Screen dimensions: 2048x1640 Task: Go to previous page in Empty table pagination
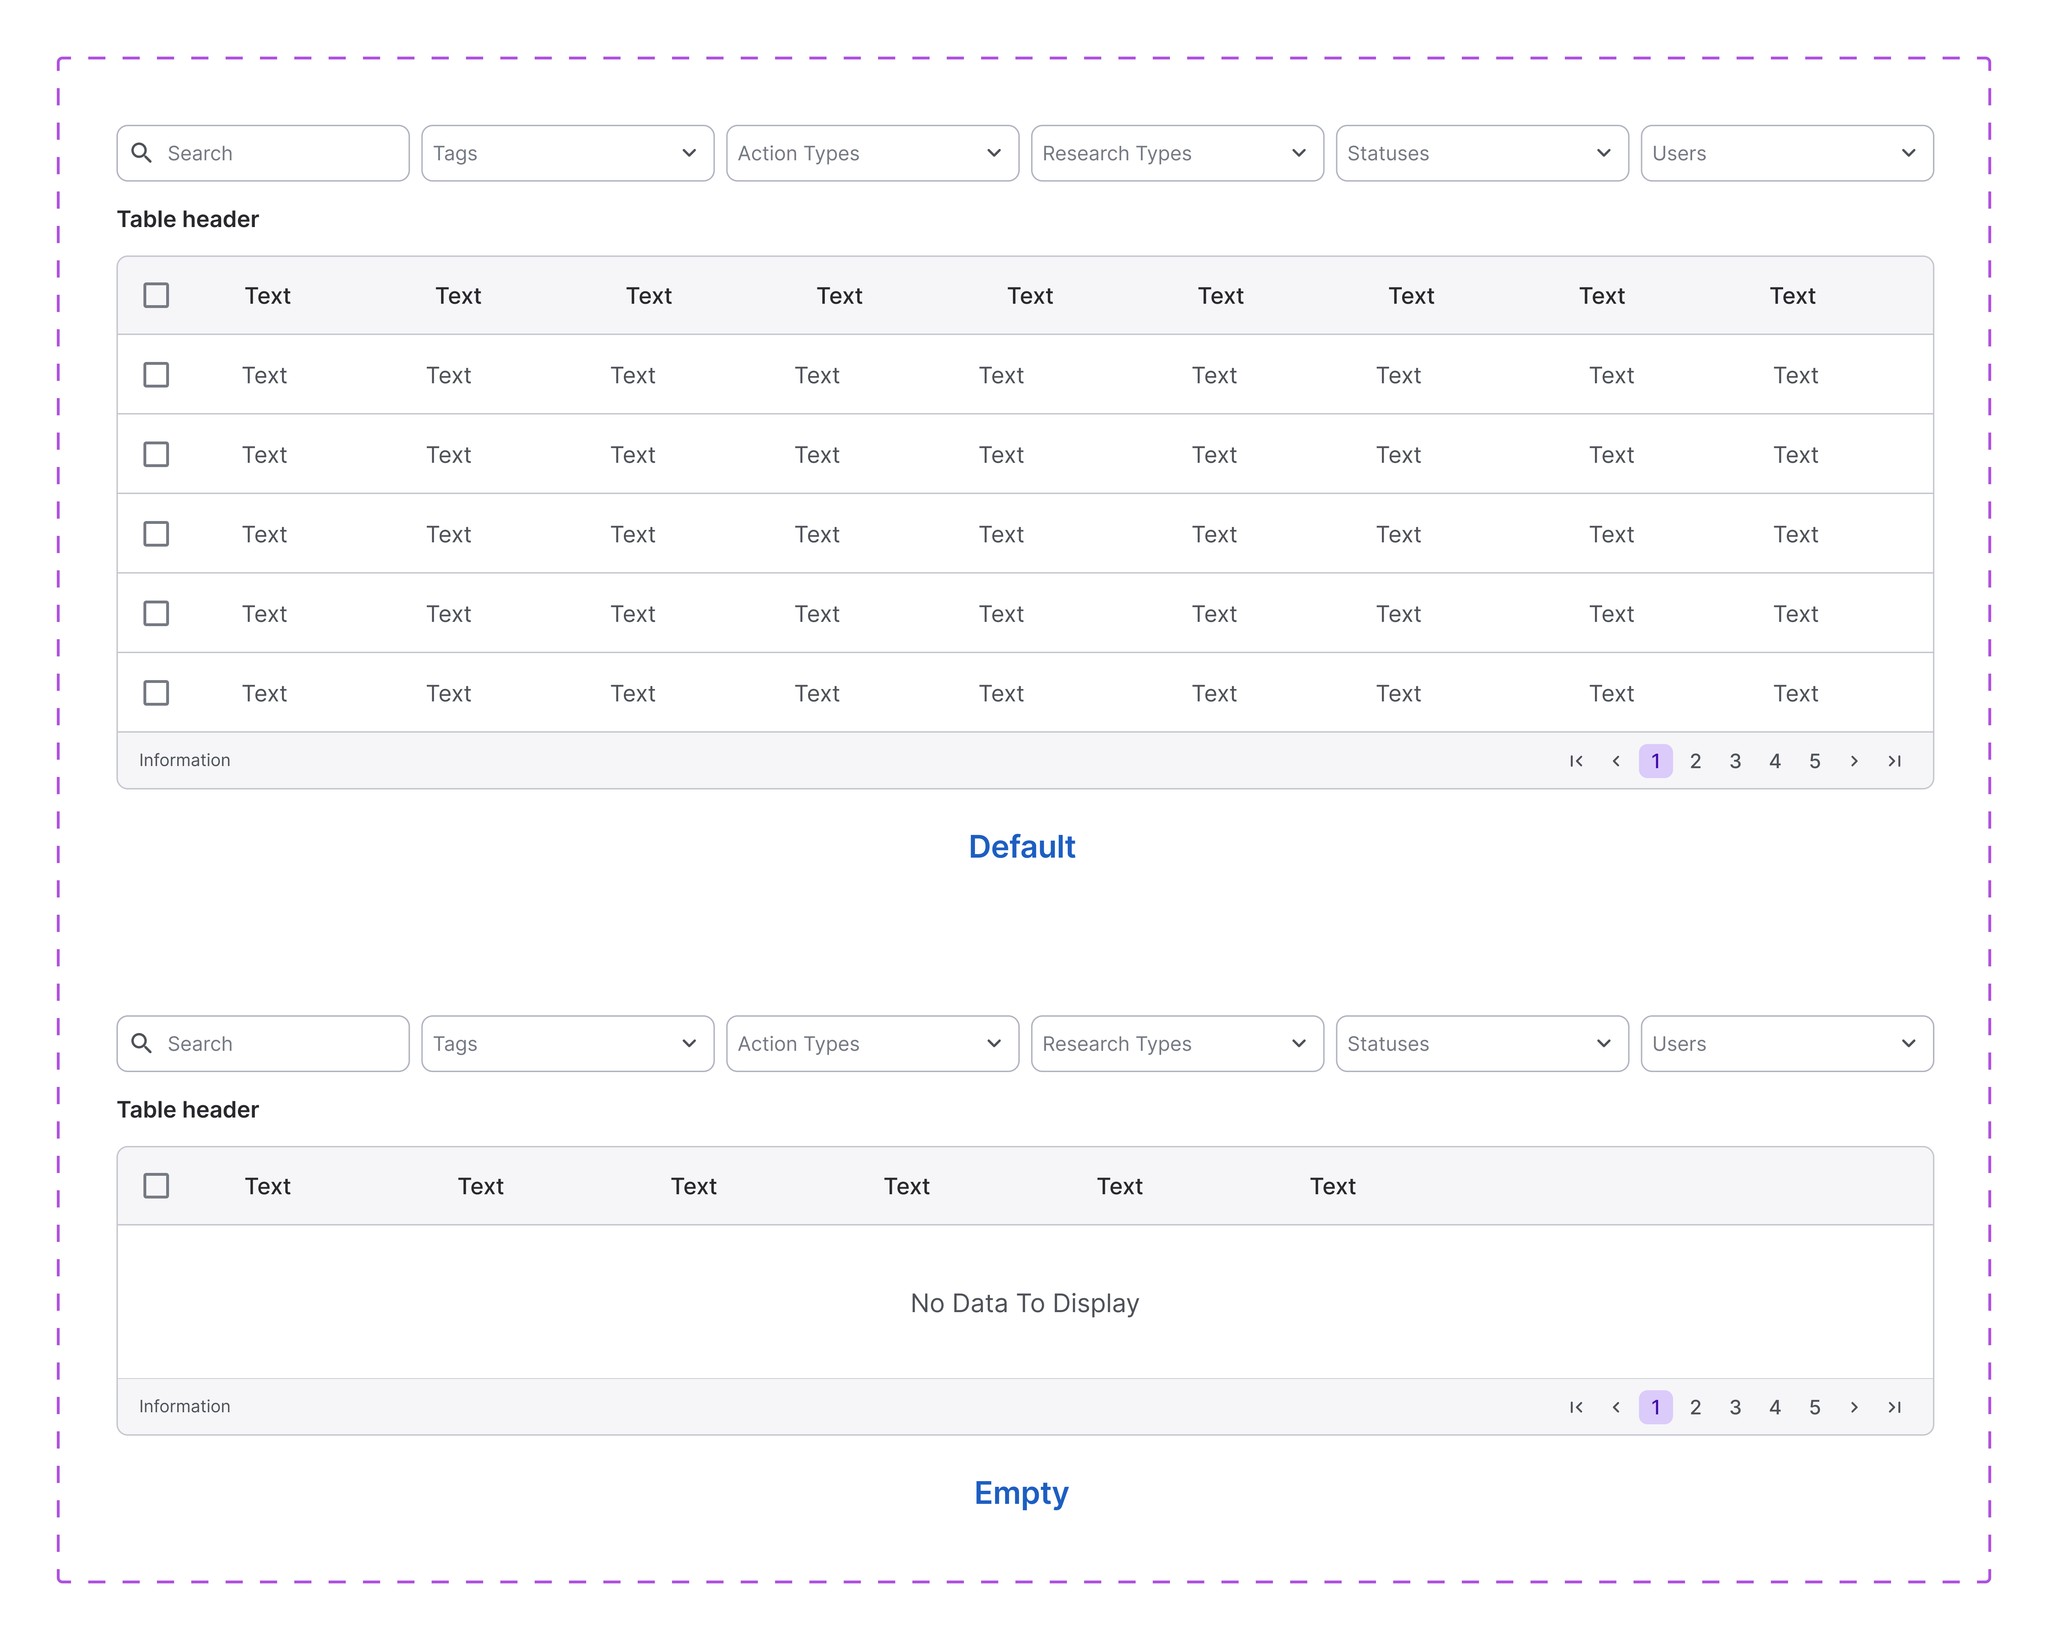point(1616,1407)
